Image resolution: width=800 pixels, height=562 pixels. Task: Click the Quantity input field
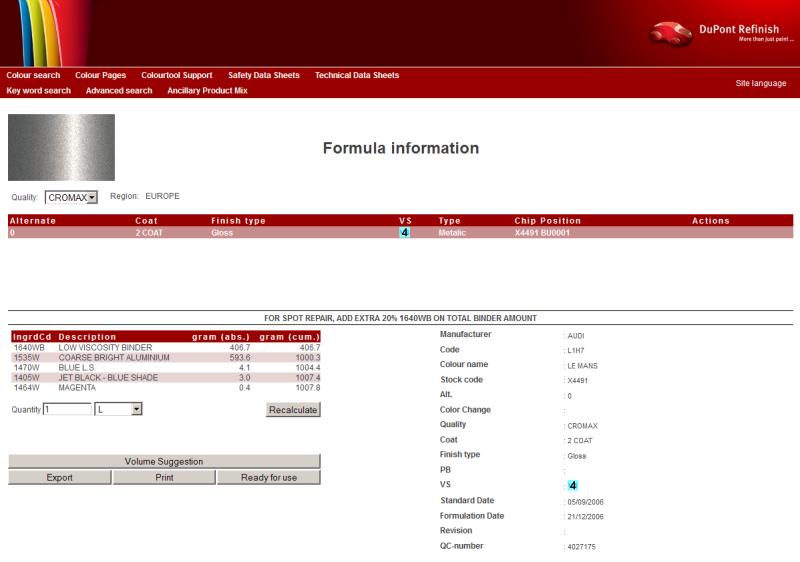tap(67, 409)
